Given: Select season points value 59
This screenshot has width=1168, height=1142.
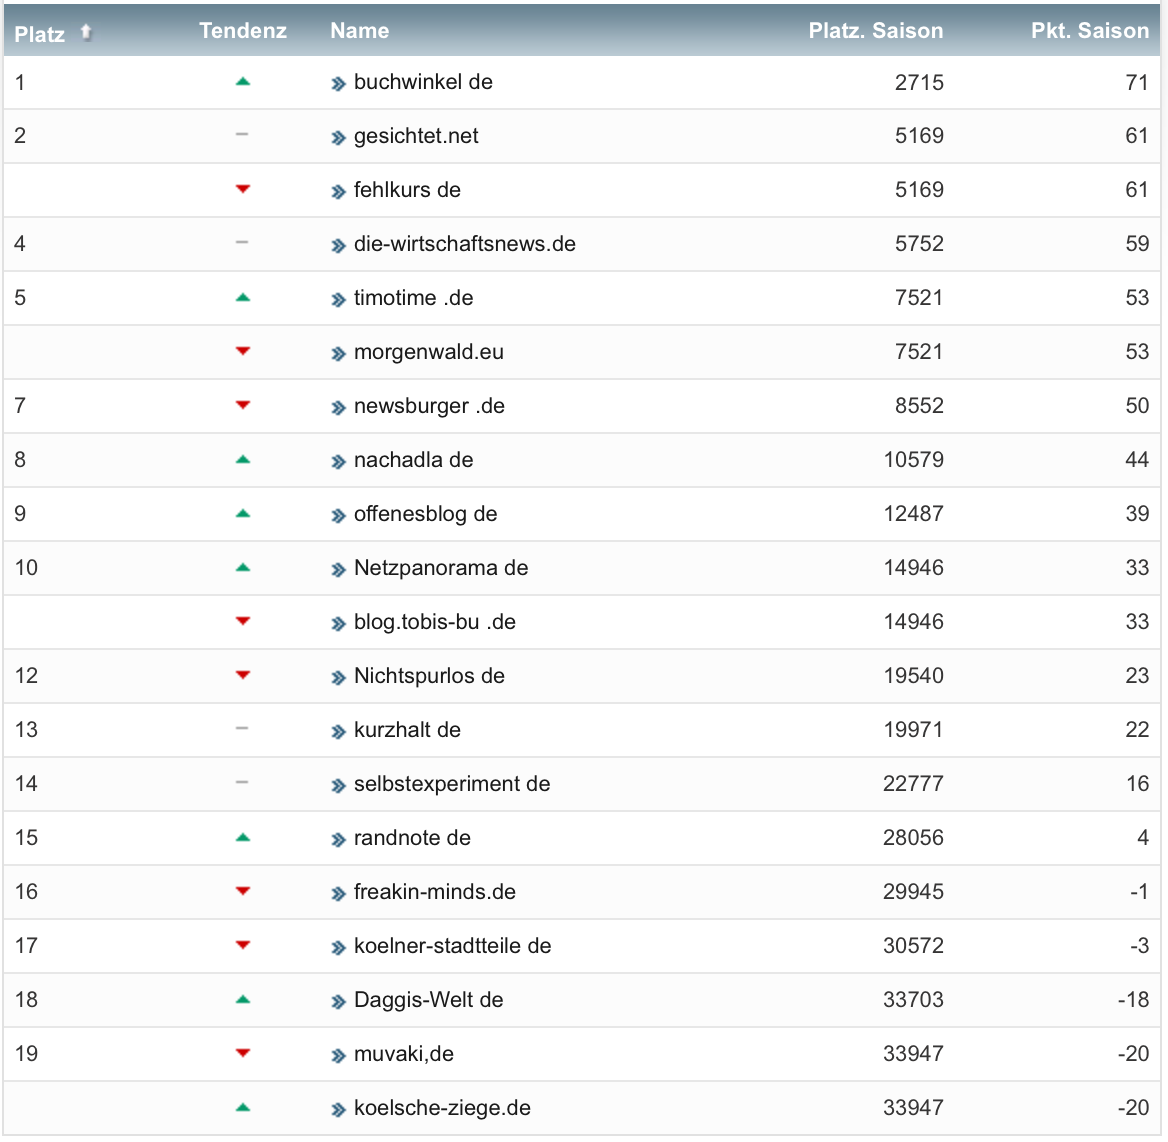Looking at the screenshot, I should (1137, 244).
